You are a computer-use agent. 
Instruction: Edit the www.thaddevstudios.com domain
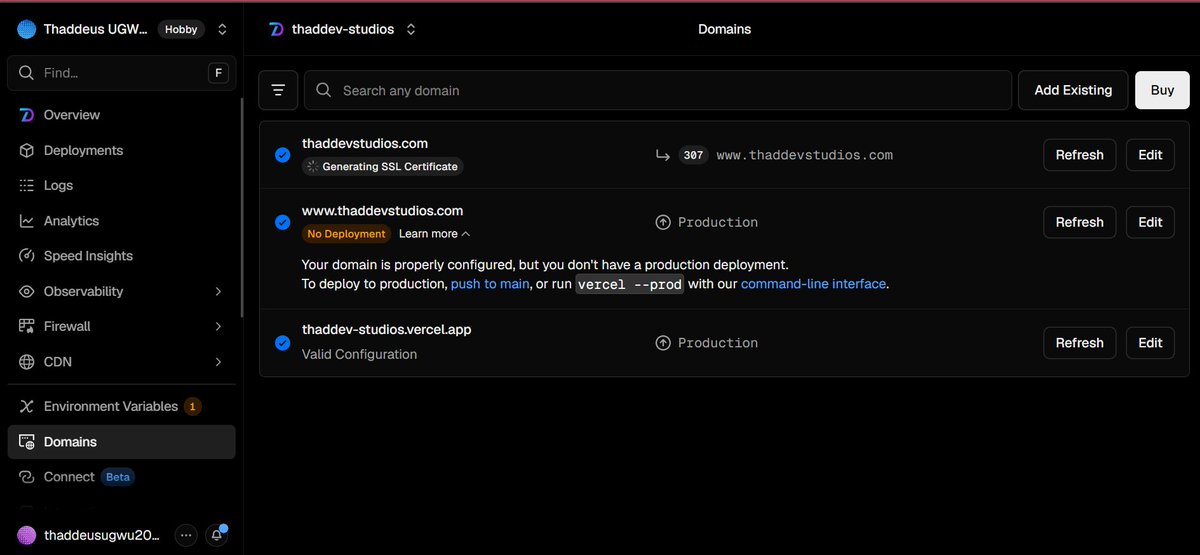click(1150, 222)
